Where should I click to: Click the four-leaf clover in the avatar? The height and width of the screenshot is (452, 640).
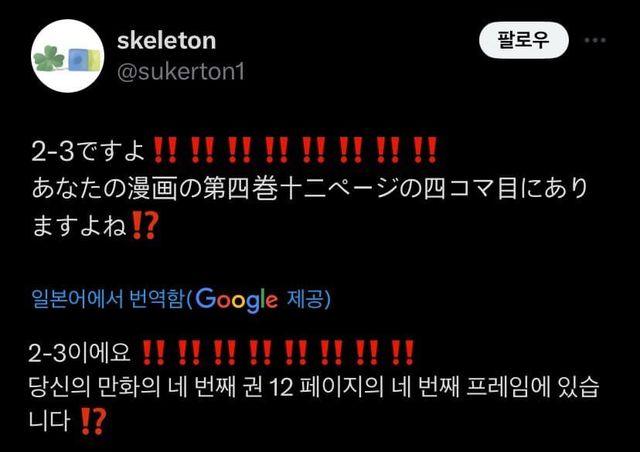(x=49, y=60)
